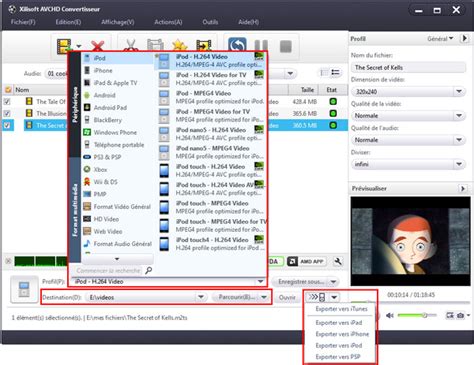Expand more categories arrow below list
The width and height of the screenshot is (474, 365).
(x=117, y=259)
